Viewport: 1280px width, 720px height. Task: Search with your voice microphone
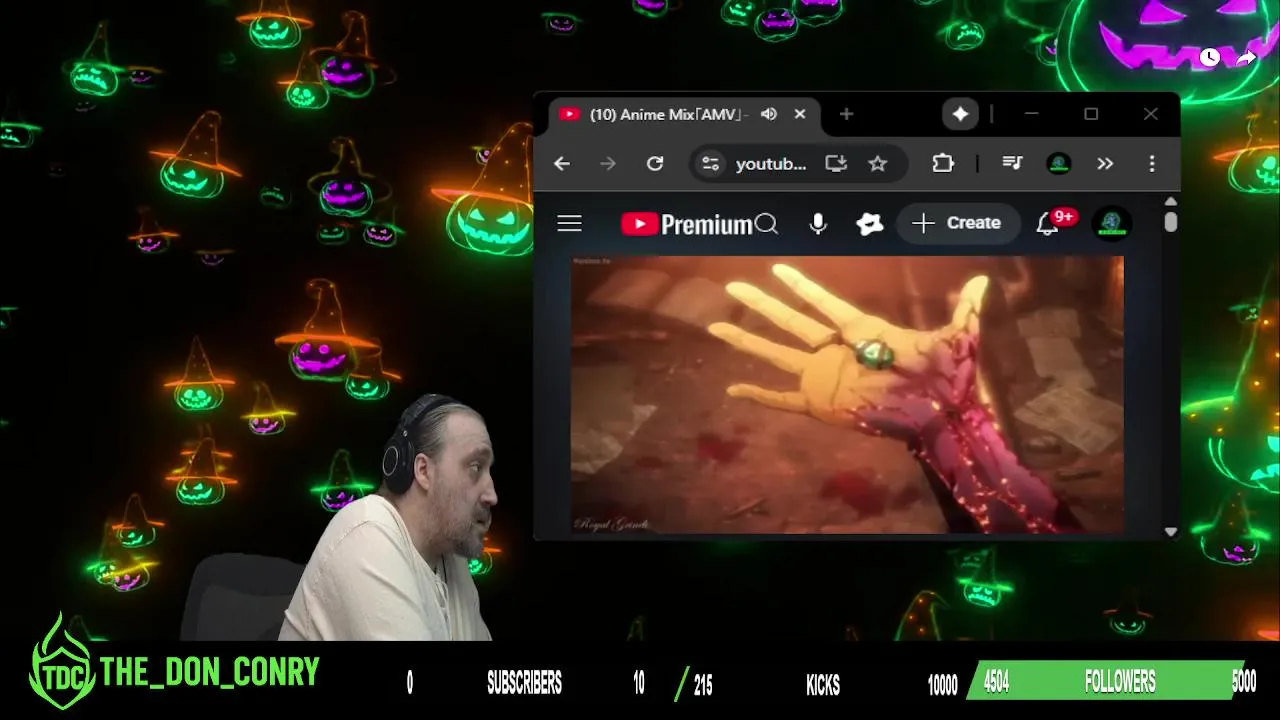[818, 223]
